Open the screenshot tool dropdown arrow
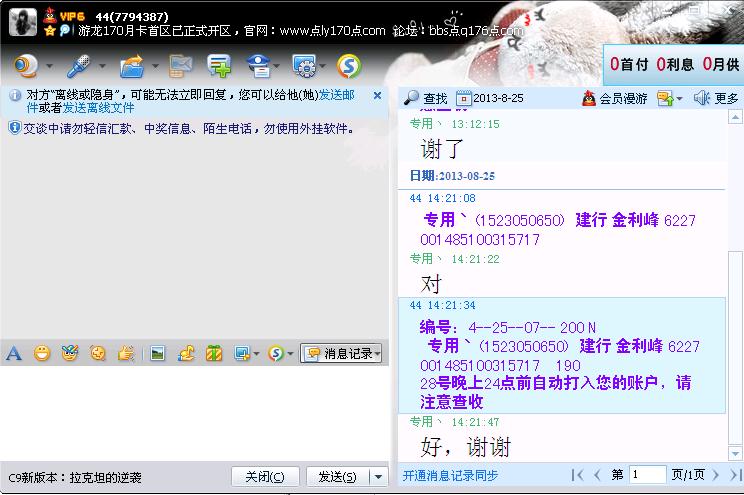 coord(256,354)
